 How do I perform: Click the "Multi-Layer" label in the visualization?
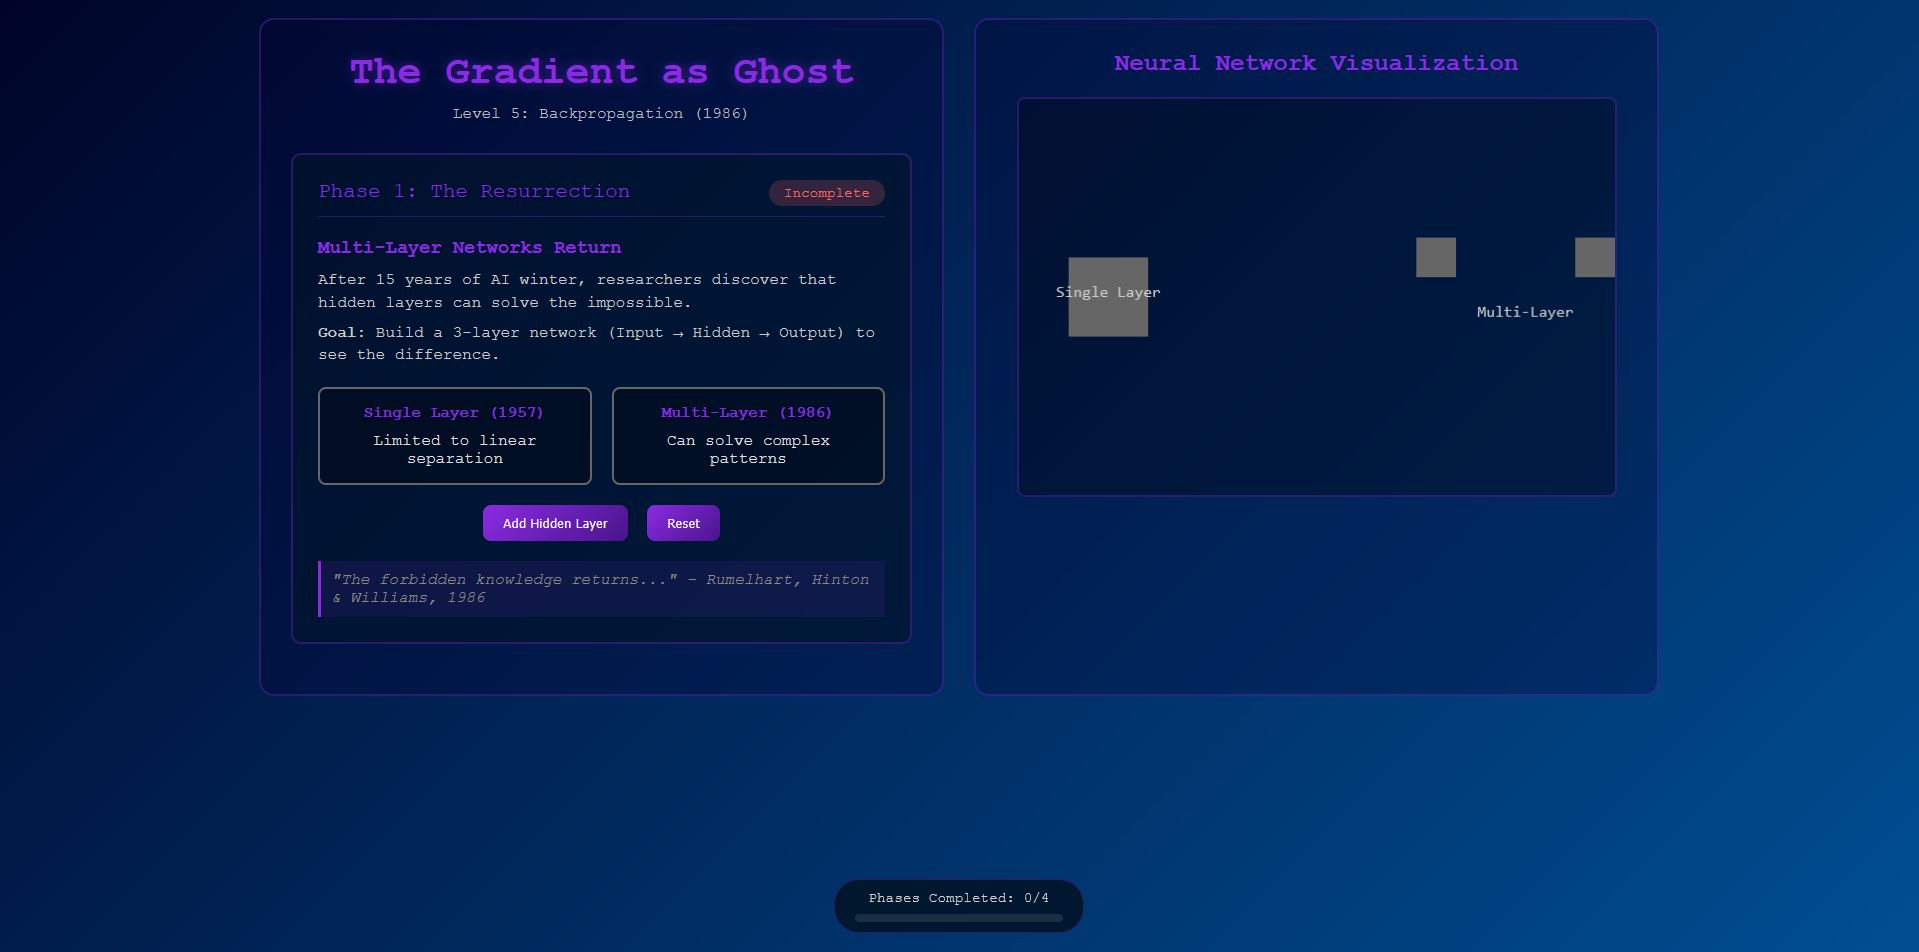point(1525,312)
